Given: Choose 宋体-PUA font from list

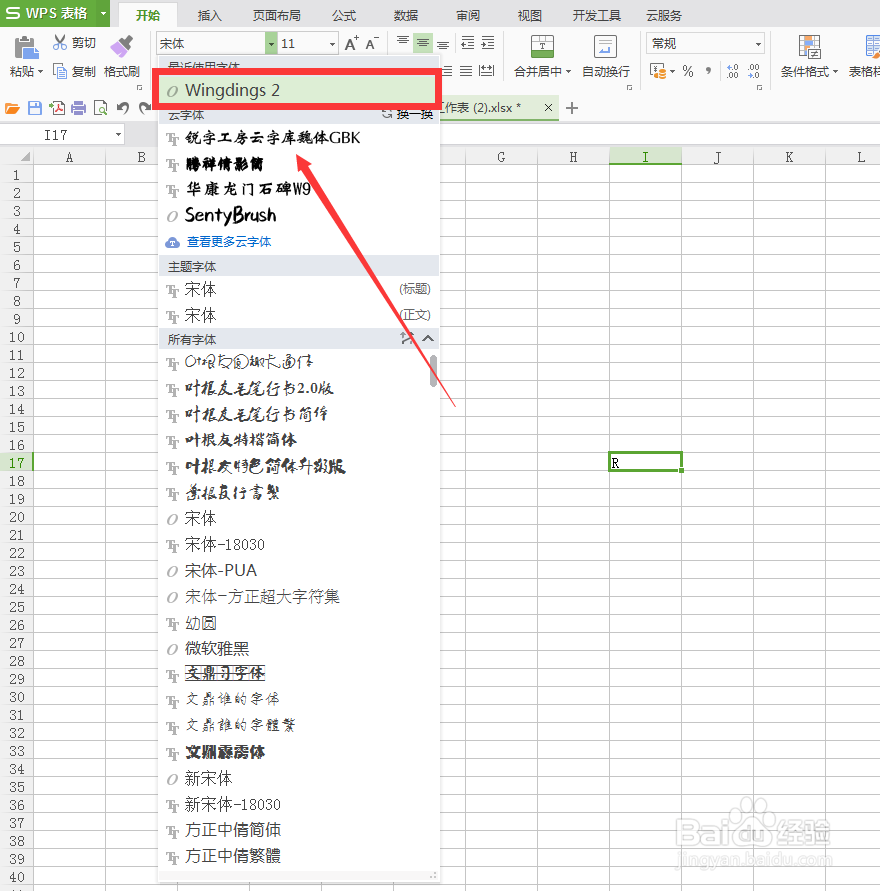Looking at the screenshot, I should pyautogui.click(x=299, y=571).
